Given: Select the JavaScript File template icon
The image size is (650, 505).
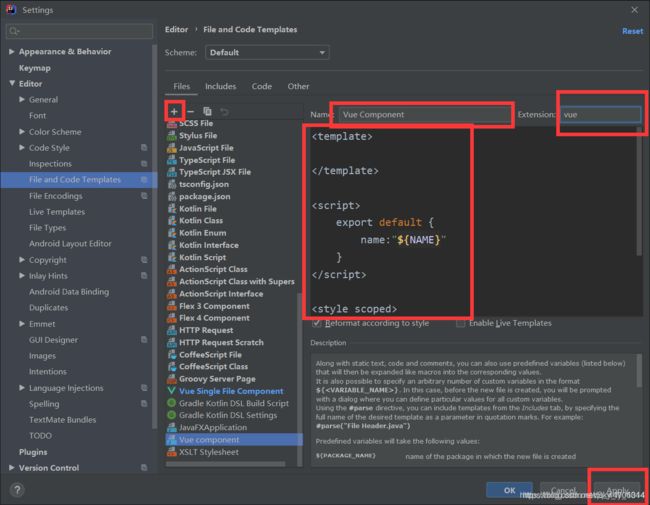Looking at the screenshot, I should (172, 148).
